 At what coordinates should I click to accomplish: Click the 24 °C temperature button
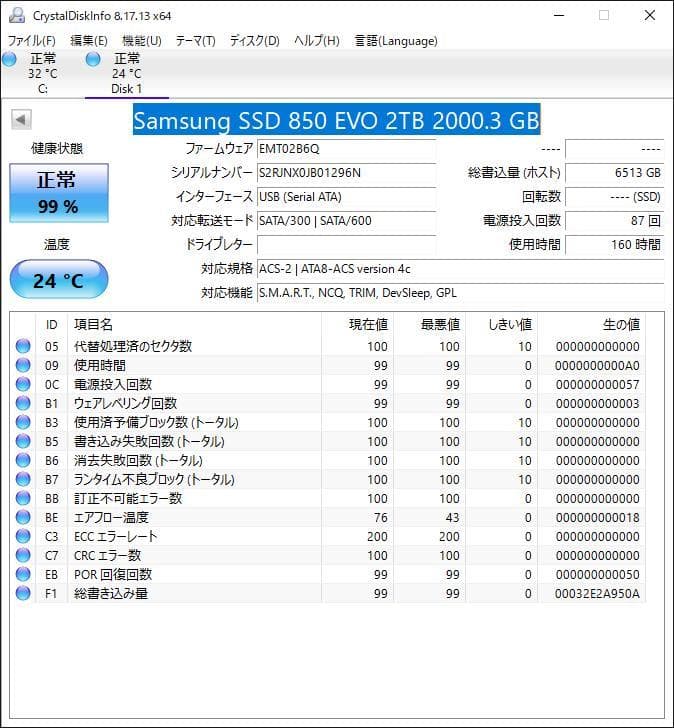pos(58,280)
